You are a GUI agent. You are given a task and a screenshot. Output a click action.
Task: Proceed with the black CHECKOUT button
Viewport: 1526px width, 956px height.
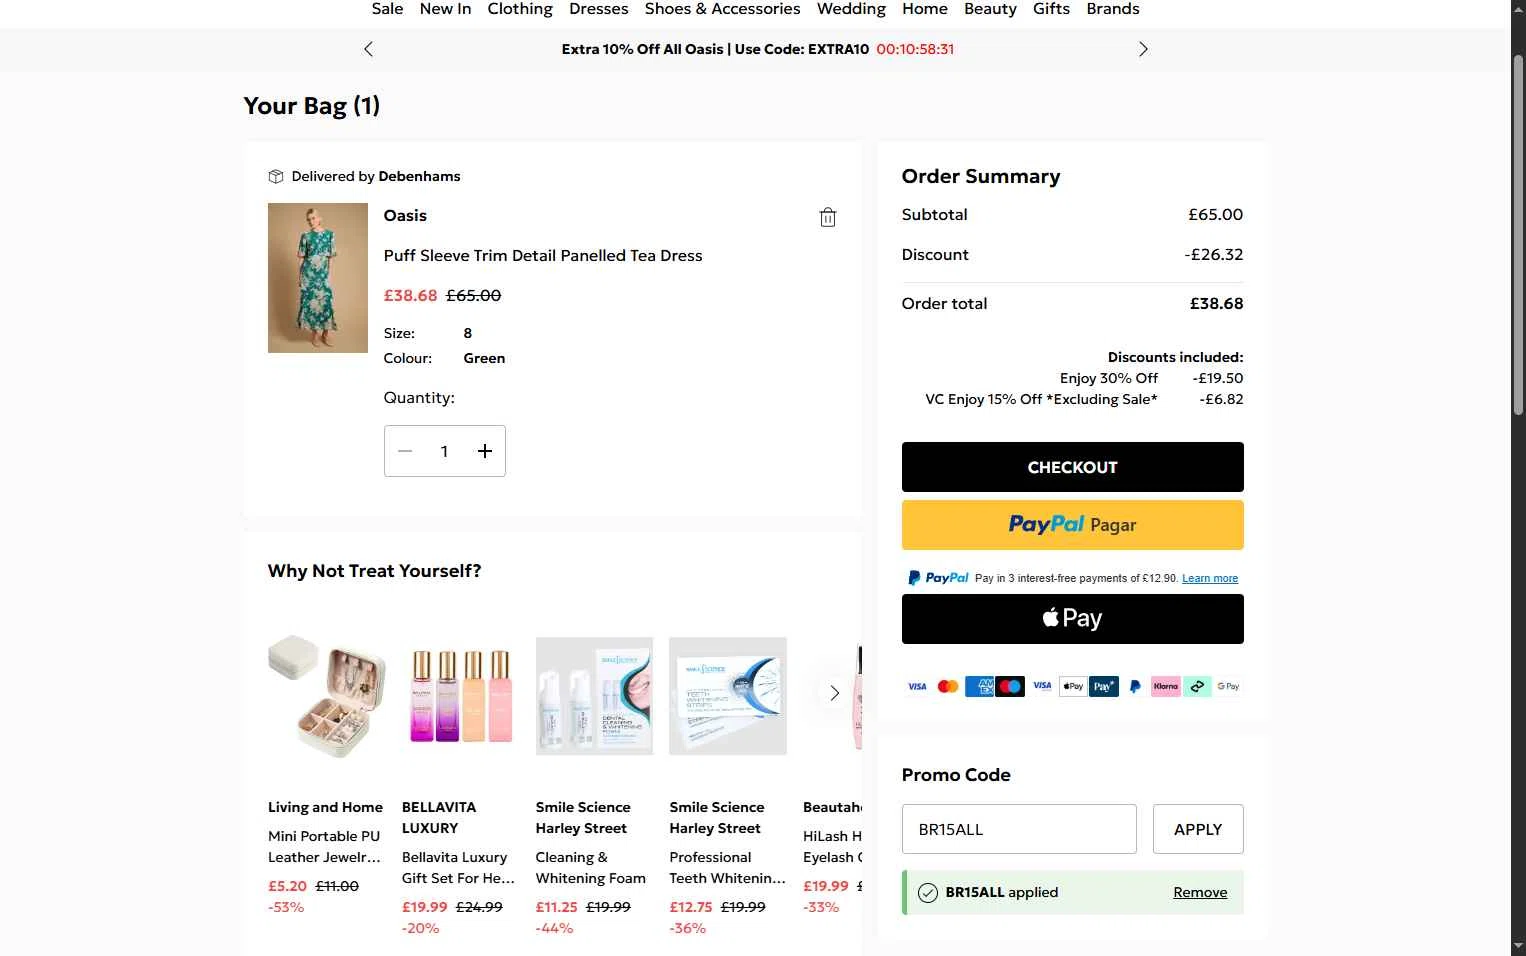(1072, 467)
